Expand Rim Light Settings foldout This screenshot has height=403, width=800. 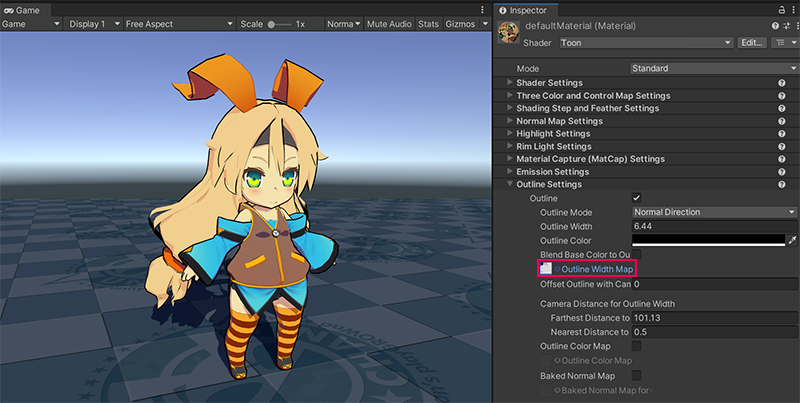(509, 146)
